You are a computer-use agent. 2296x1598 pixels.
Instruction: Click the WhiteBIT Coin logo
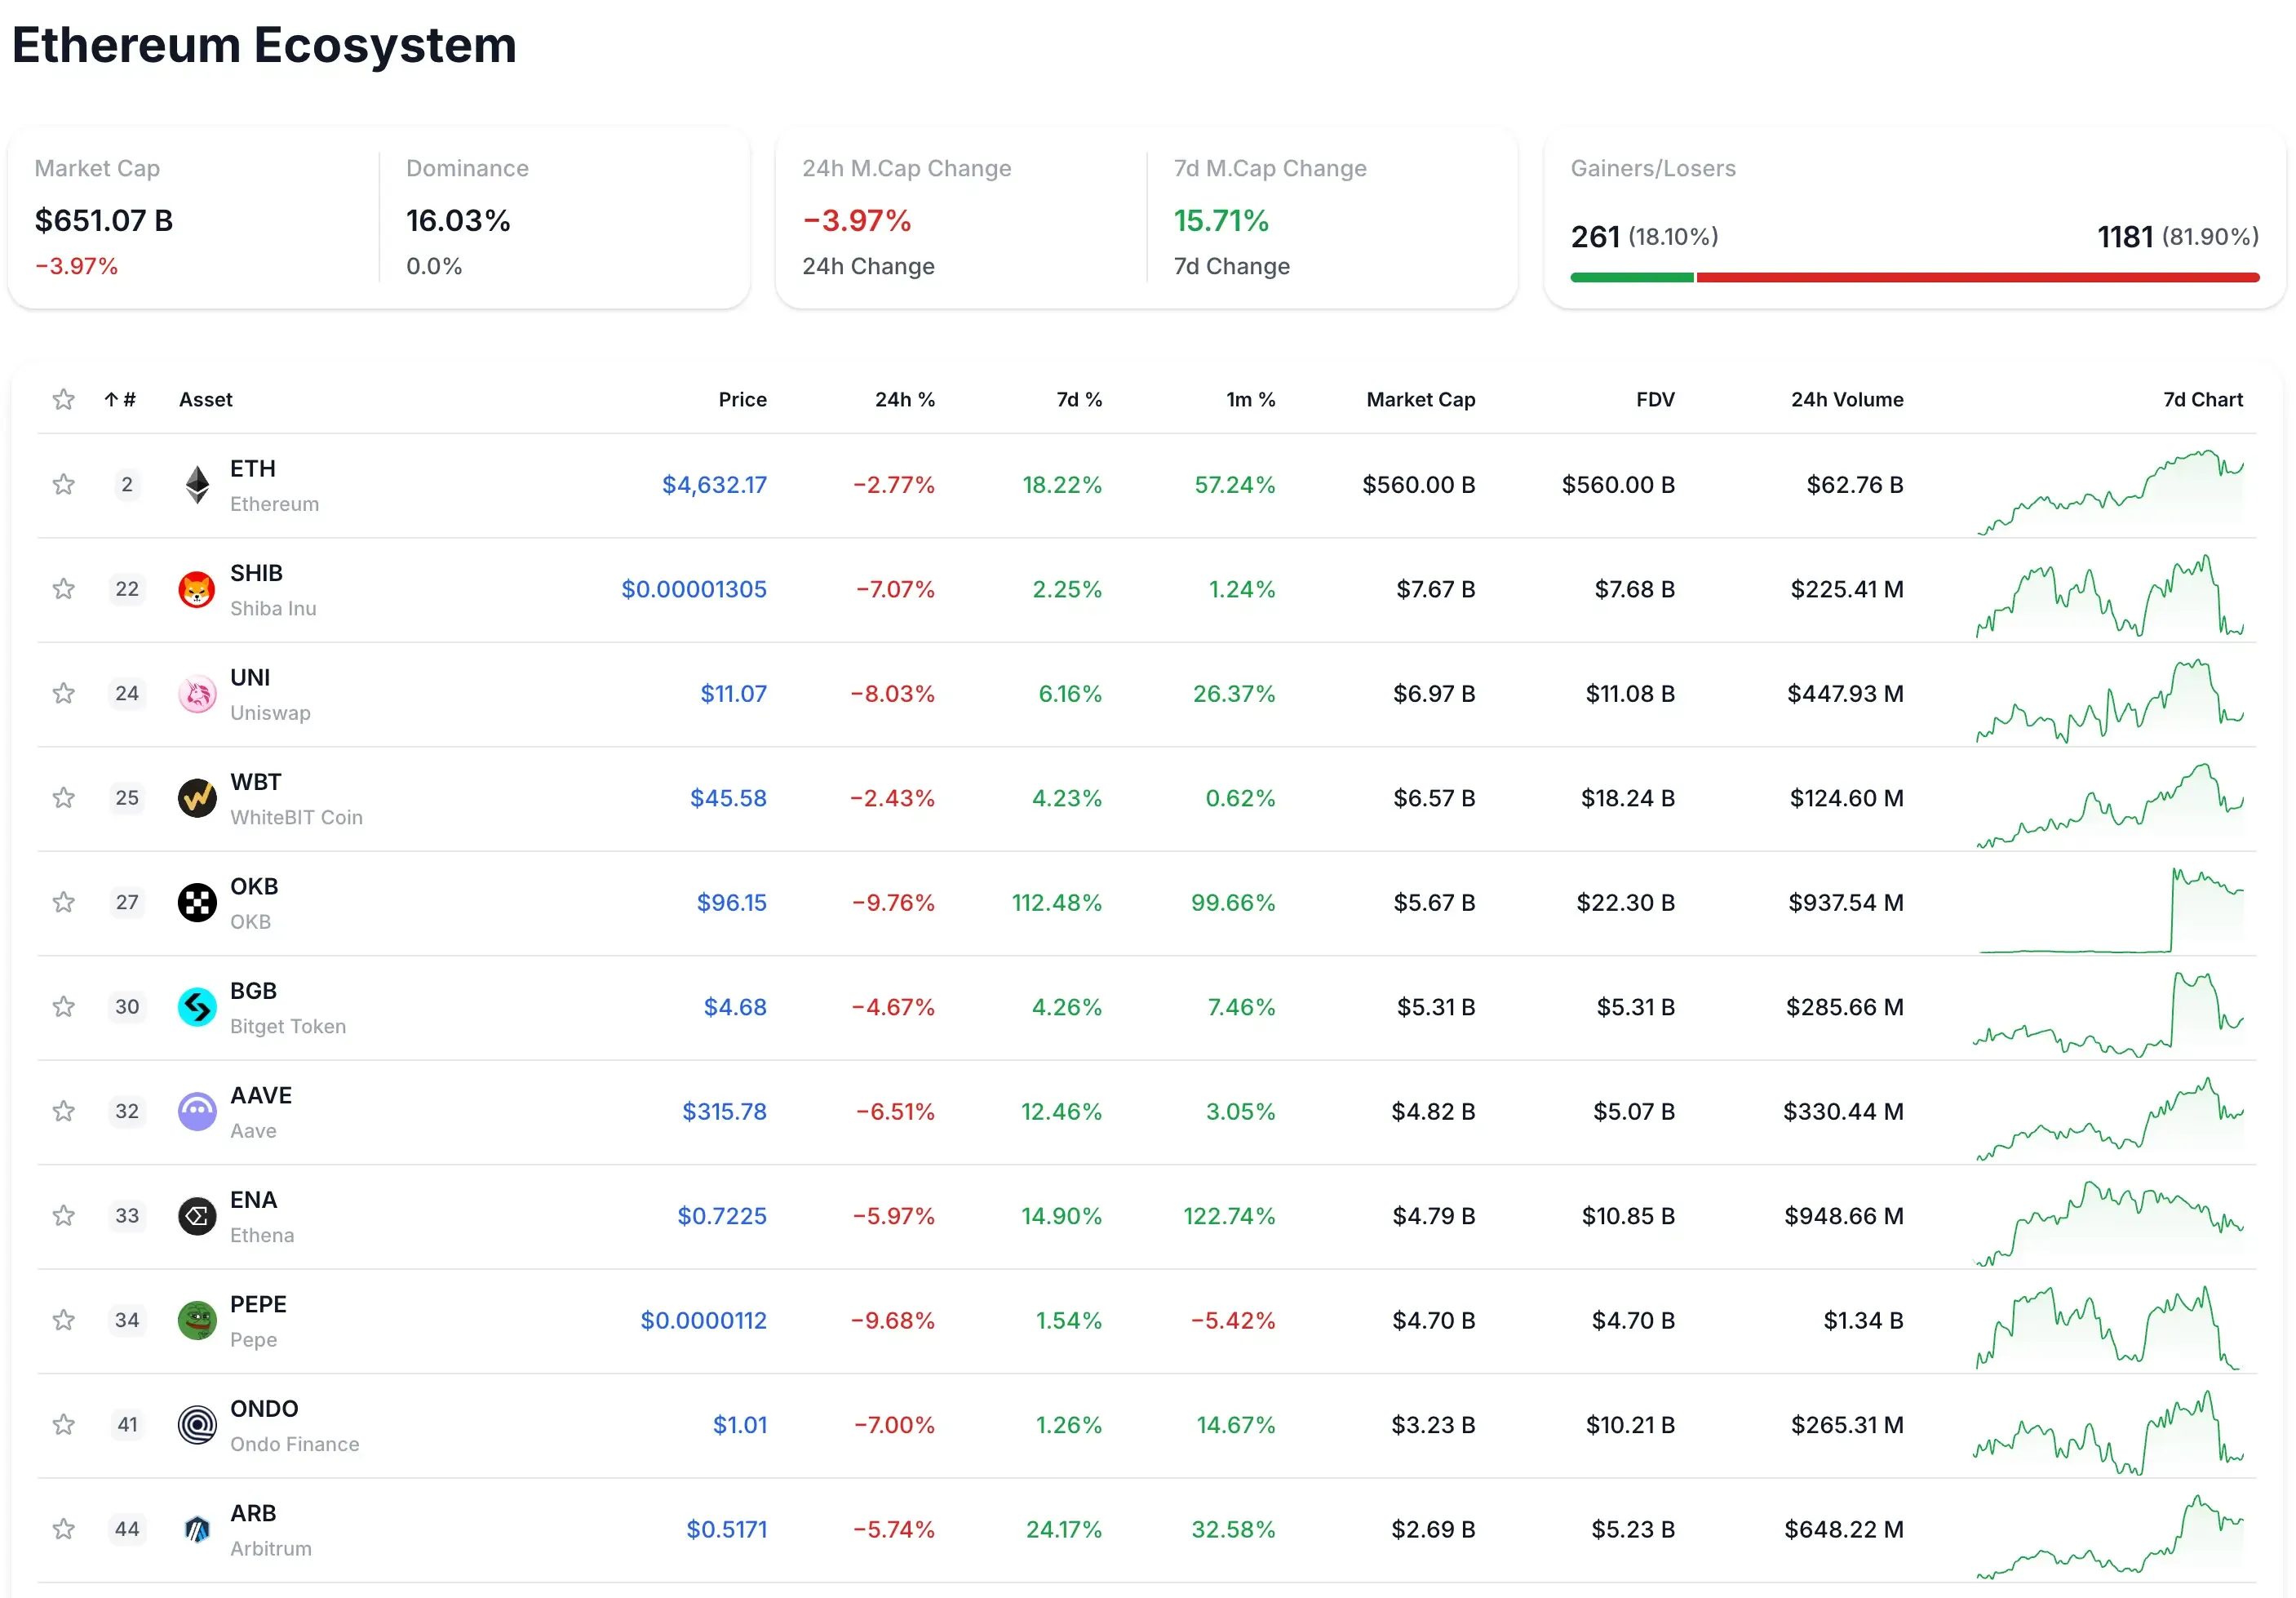tap(197, 798)
